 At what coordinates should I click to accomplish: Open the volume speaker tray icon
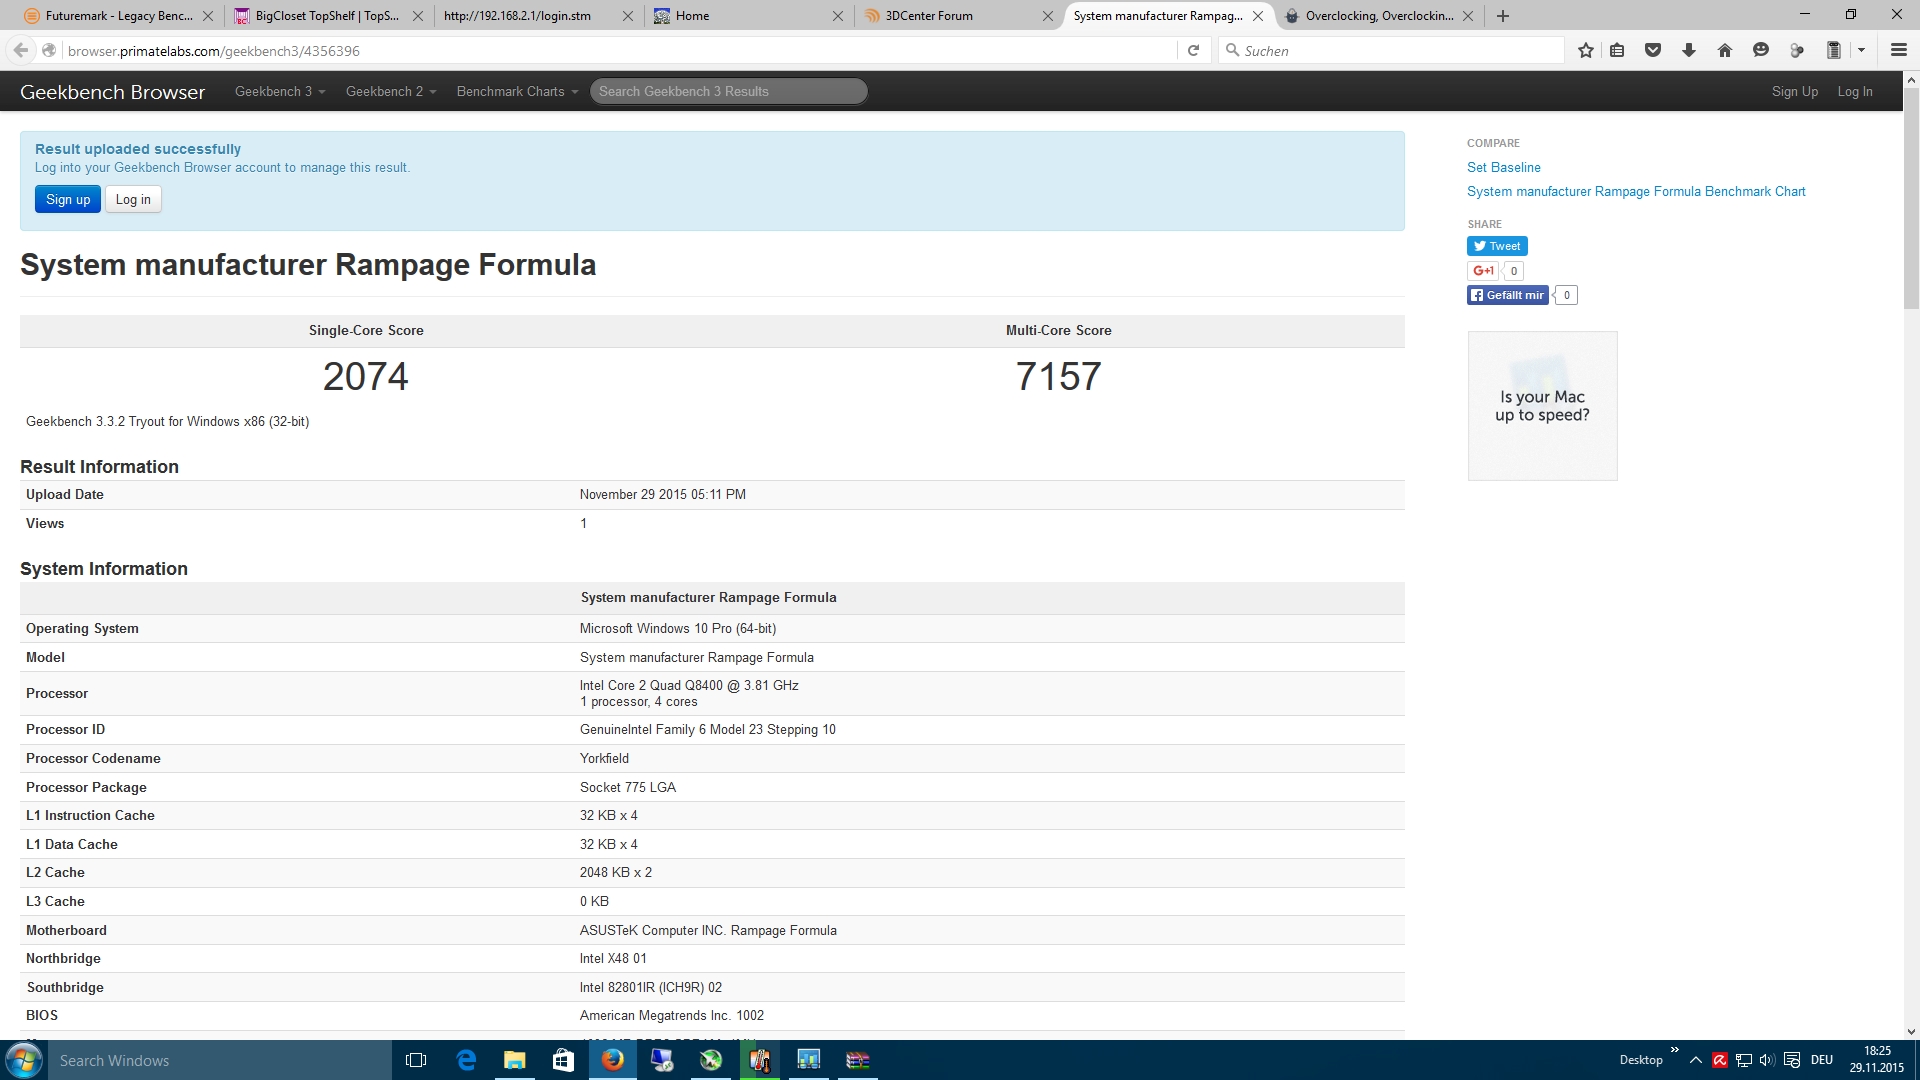click(x=1767, y=1060)
